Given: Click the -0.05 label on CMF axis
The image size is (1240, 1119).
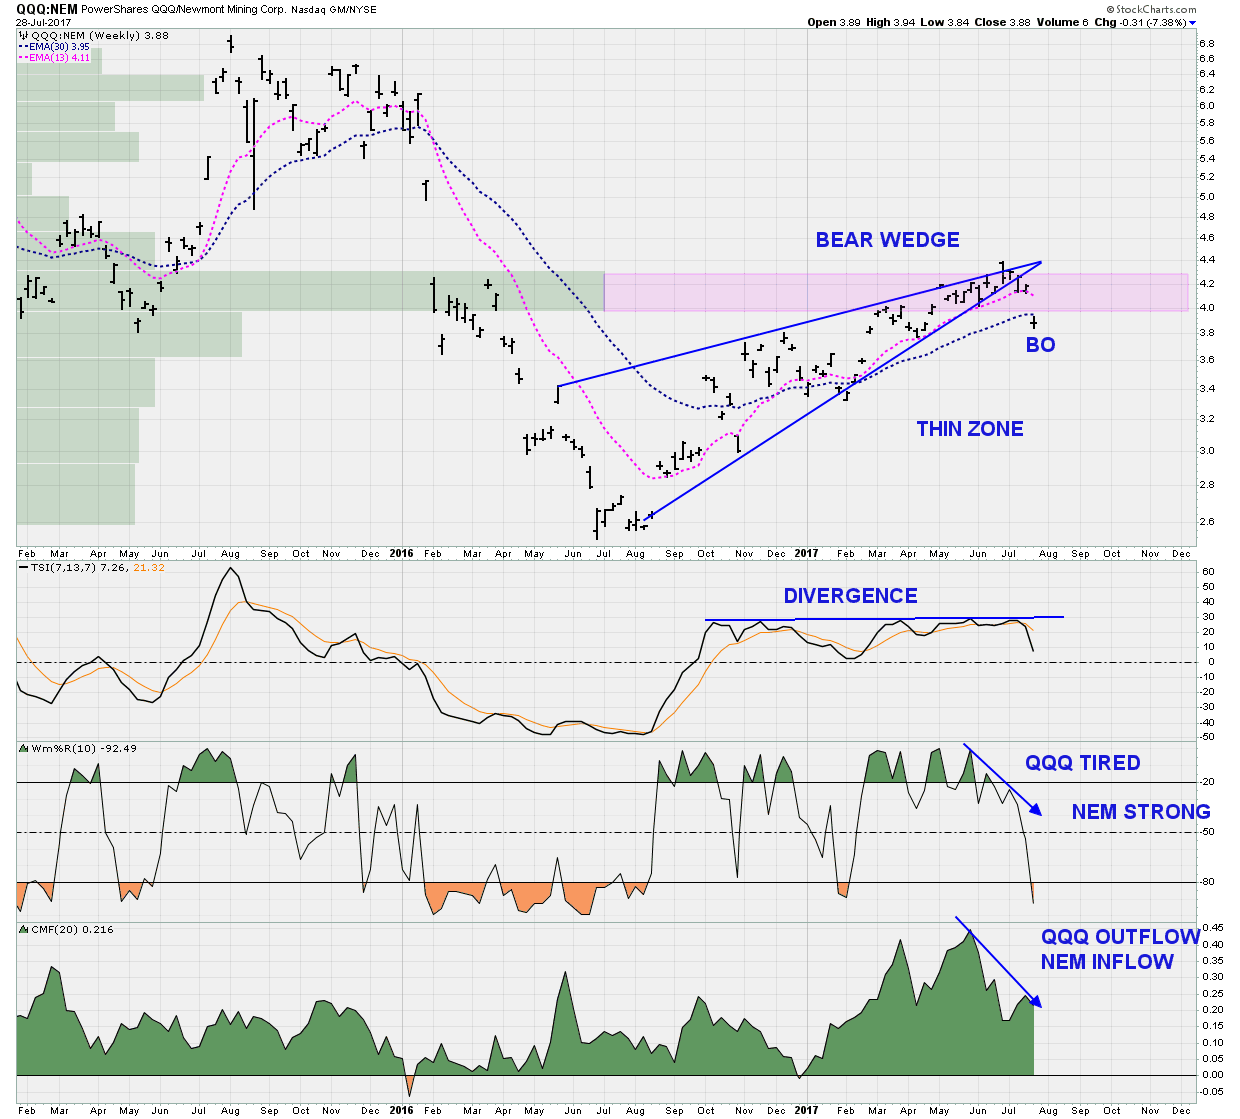Looking at the screenshot, I should pos(1211,1091).
